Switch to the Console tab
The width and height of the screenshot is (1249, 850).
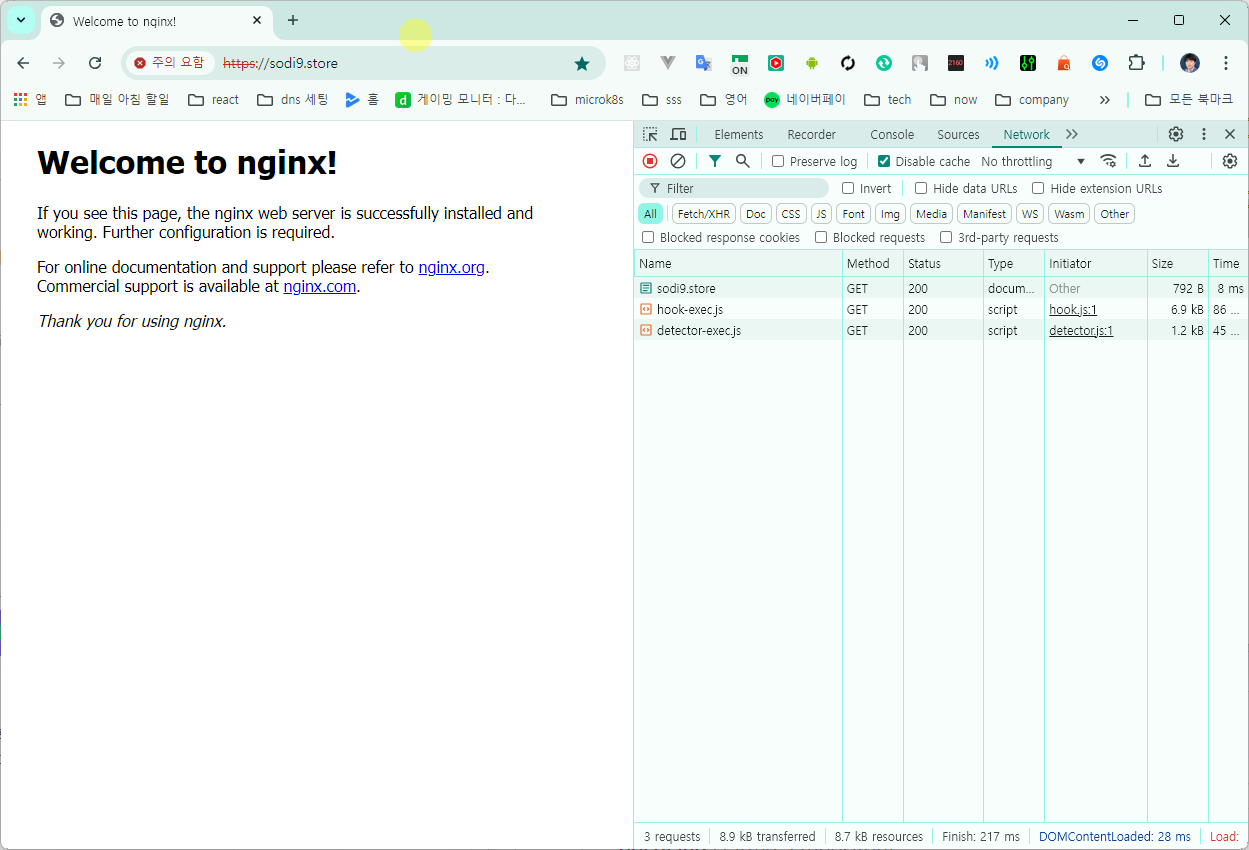pyautogui.click(x=892, y=134)
